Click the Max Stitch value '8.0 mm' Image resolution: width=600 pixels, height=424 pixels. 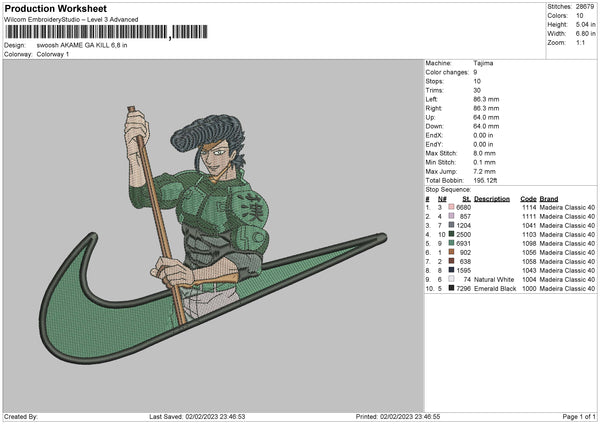coord(484,153)
